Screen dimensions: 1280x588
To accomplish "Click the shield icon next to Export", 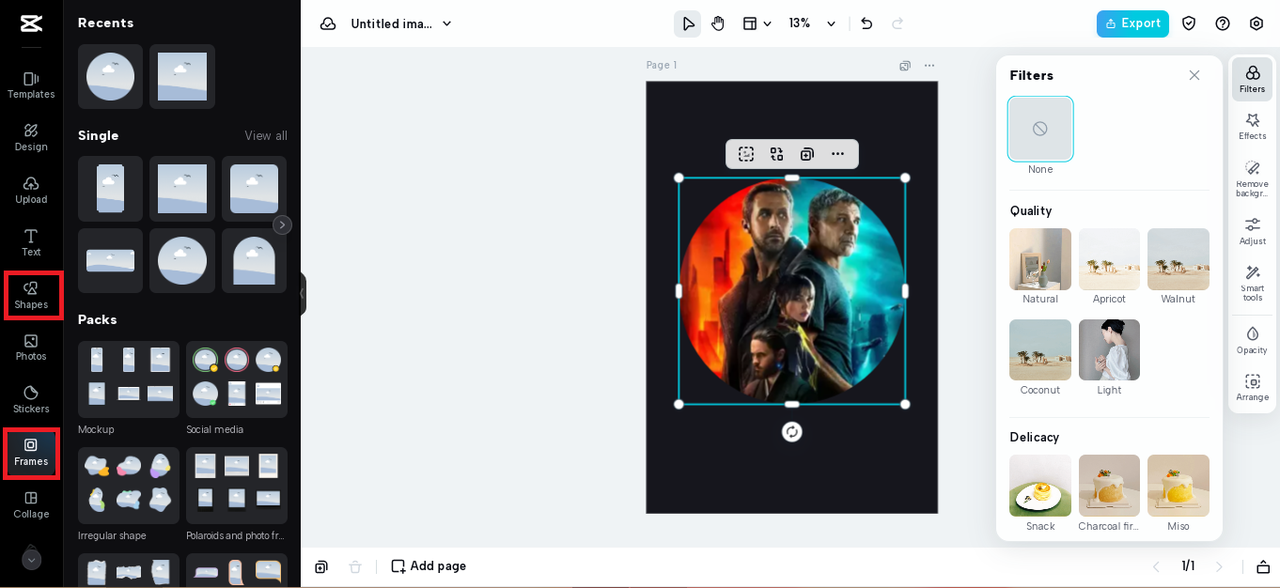I will (1189, 24).
